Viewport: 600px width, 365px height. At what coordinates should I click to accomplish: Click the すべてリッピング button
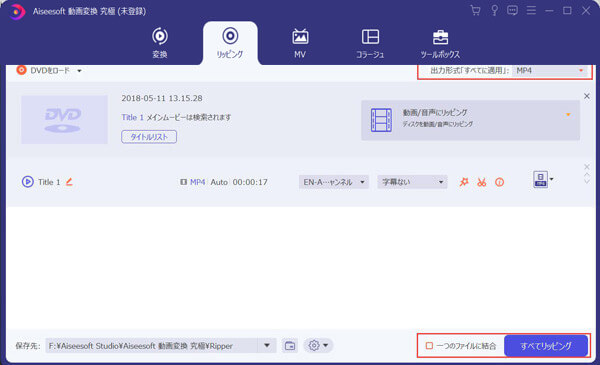click(546, 346)
